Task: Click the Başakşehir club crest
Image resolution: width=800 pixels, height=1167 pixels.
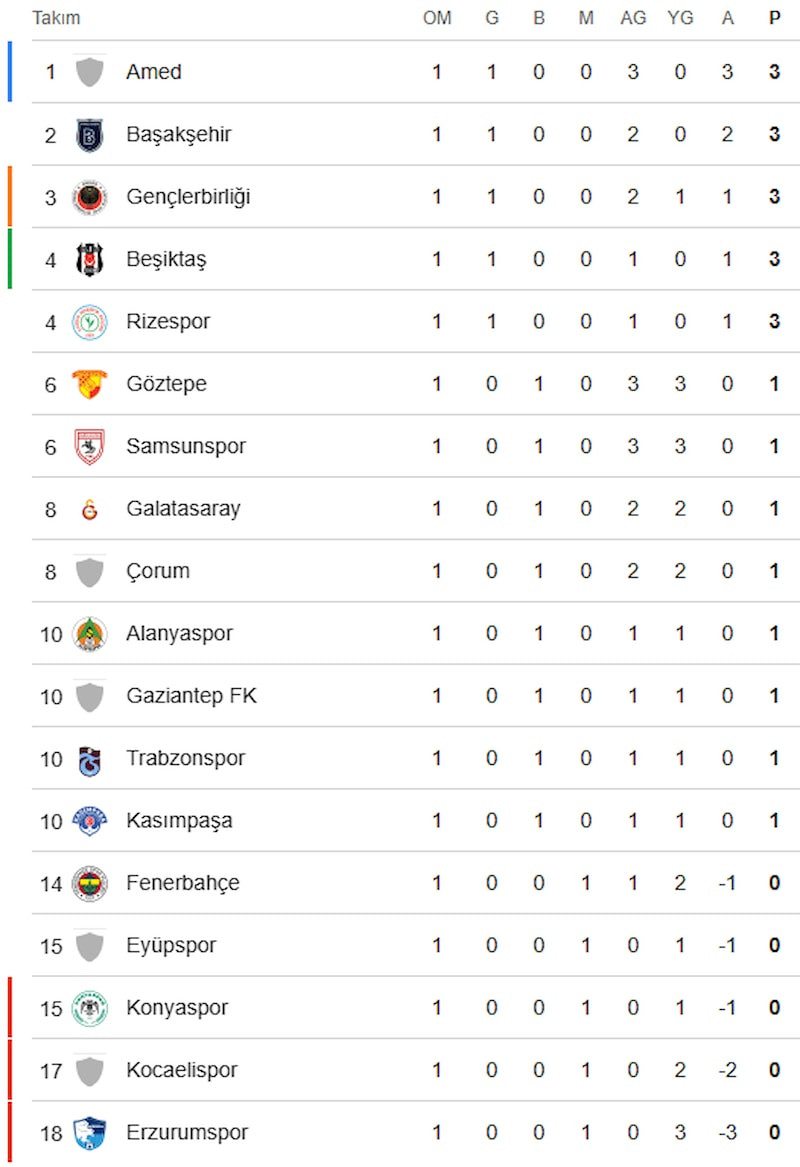Action: (89, 135)
